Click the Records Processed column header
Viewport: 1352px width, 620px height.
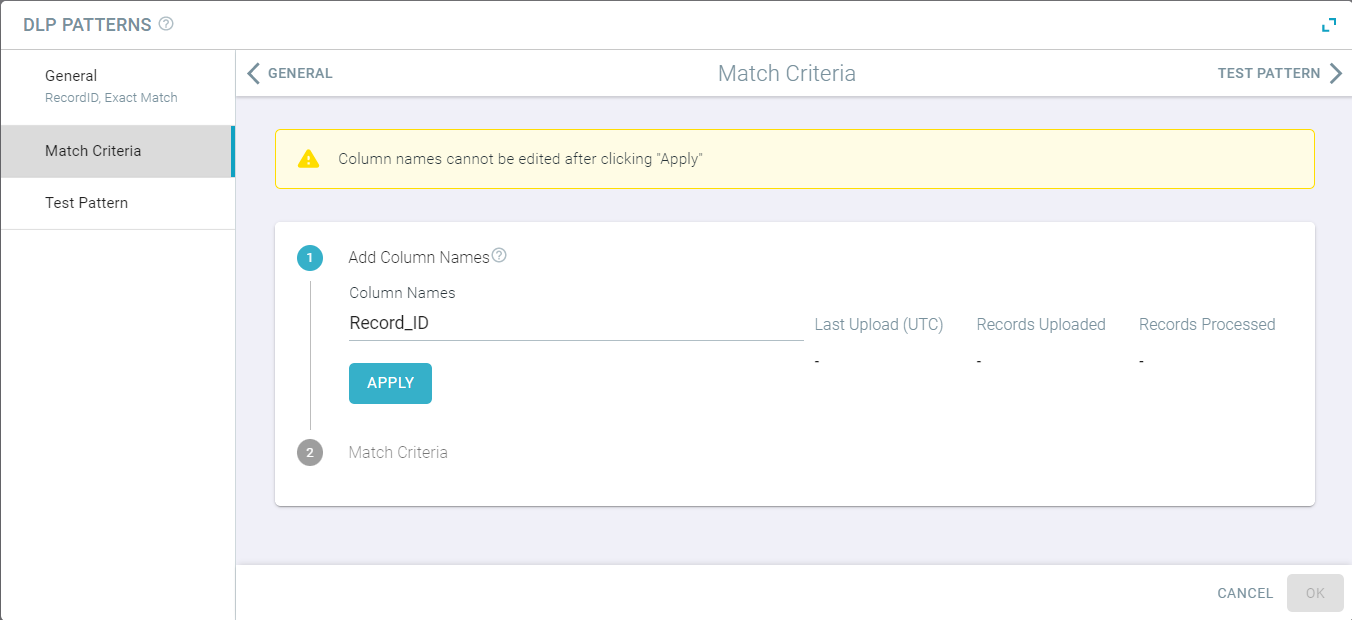pos(1207,324)
